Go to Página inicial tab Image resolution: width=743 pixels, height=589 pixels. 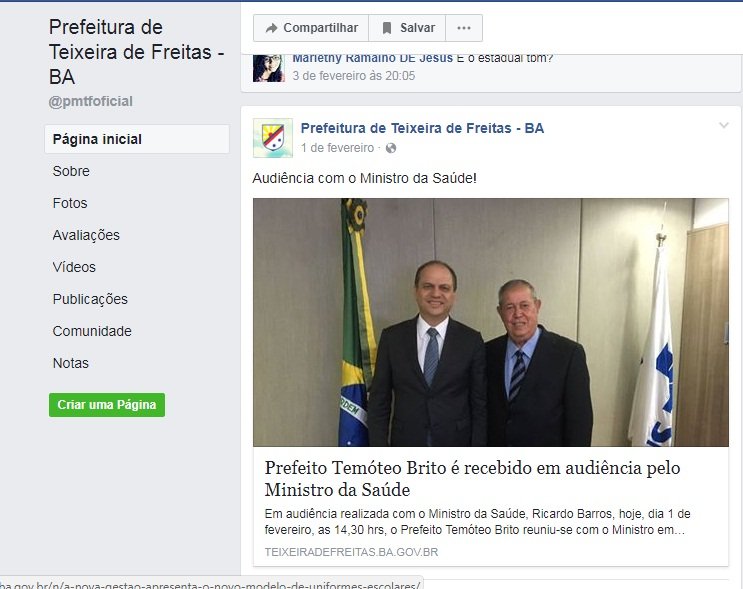pyautogui.click(x=137, y=139)
